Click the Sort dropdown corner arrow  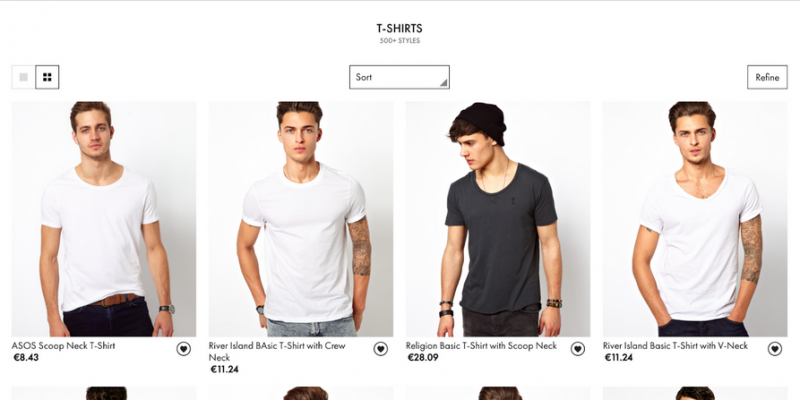[x=443, y=83]
